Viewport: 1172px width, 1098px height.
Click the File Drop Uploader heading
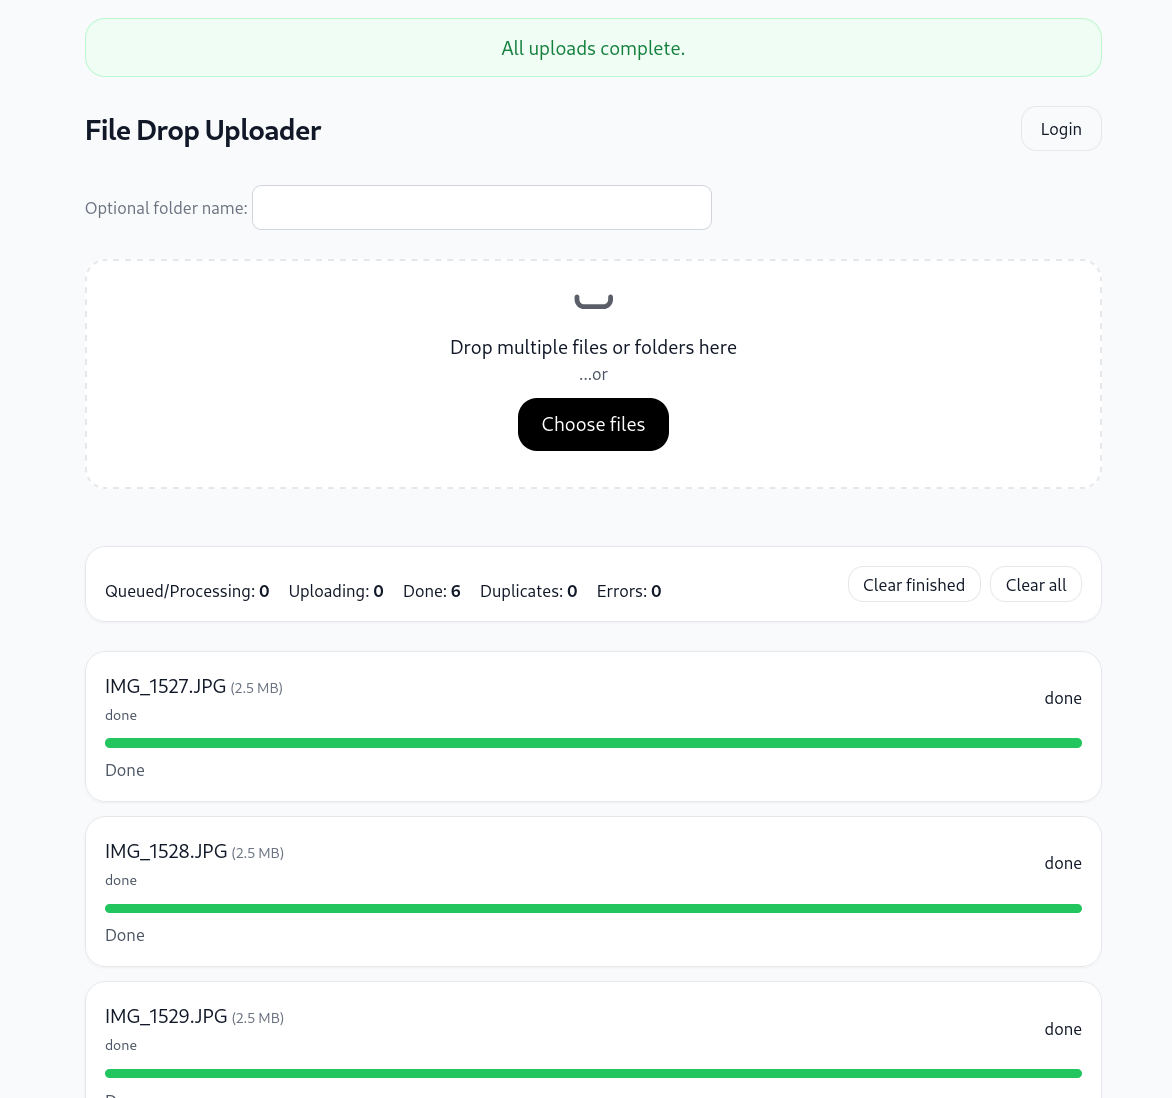pos(203,131)
